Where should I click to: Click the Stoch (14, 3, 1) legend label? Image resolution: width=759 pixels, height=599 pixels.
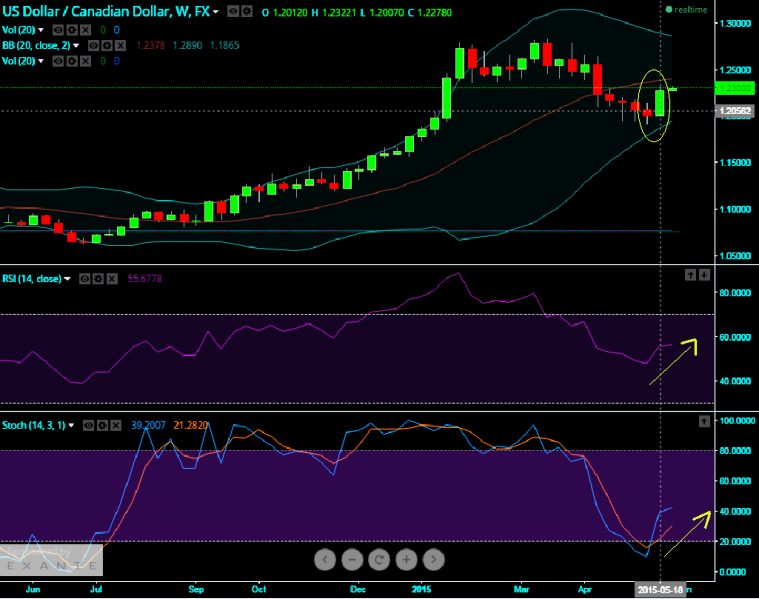(34, 426)
